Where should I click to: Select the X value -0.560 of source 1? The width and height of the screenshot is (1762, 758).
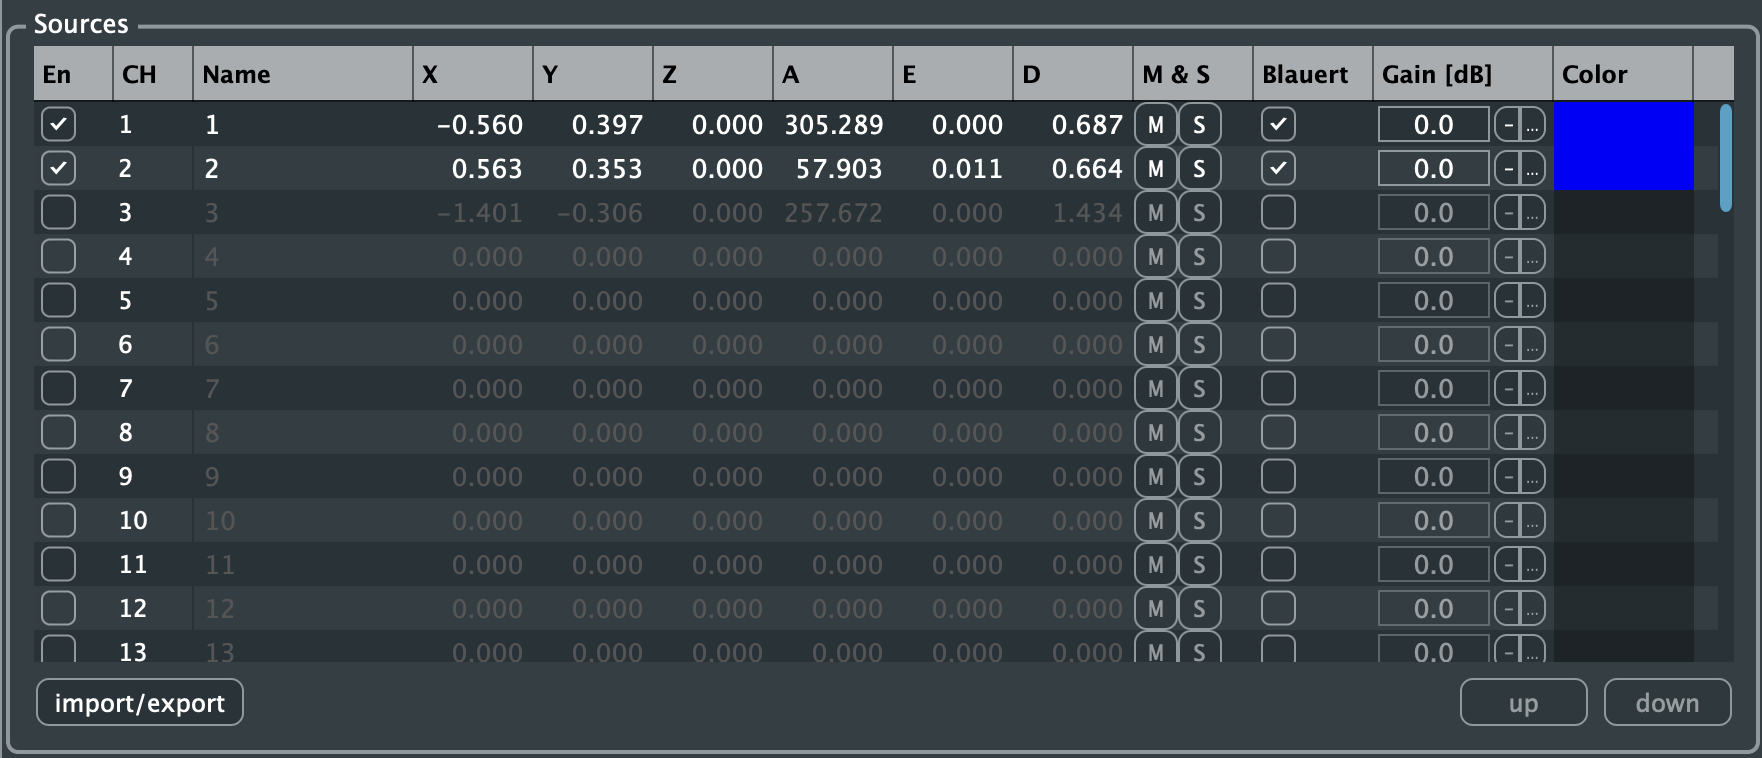pos(480,125)
